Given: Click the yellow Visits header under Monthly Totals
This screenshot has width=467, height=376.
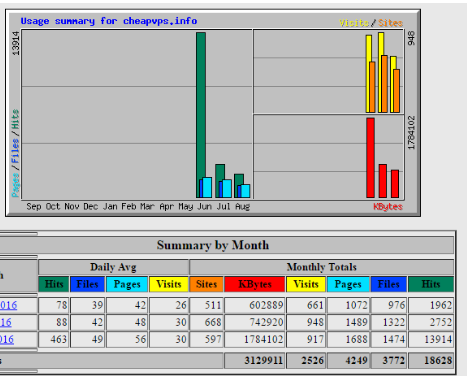Looking at the screenshot, I should [306, 284].
